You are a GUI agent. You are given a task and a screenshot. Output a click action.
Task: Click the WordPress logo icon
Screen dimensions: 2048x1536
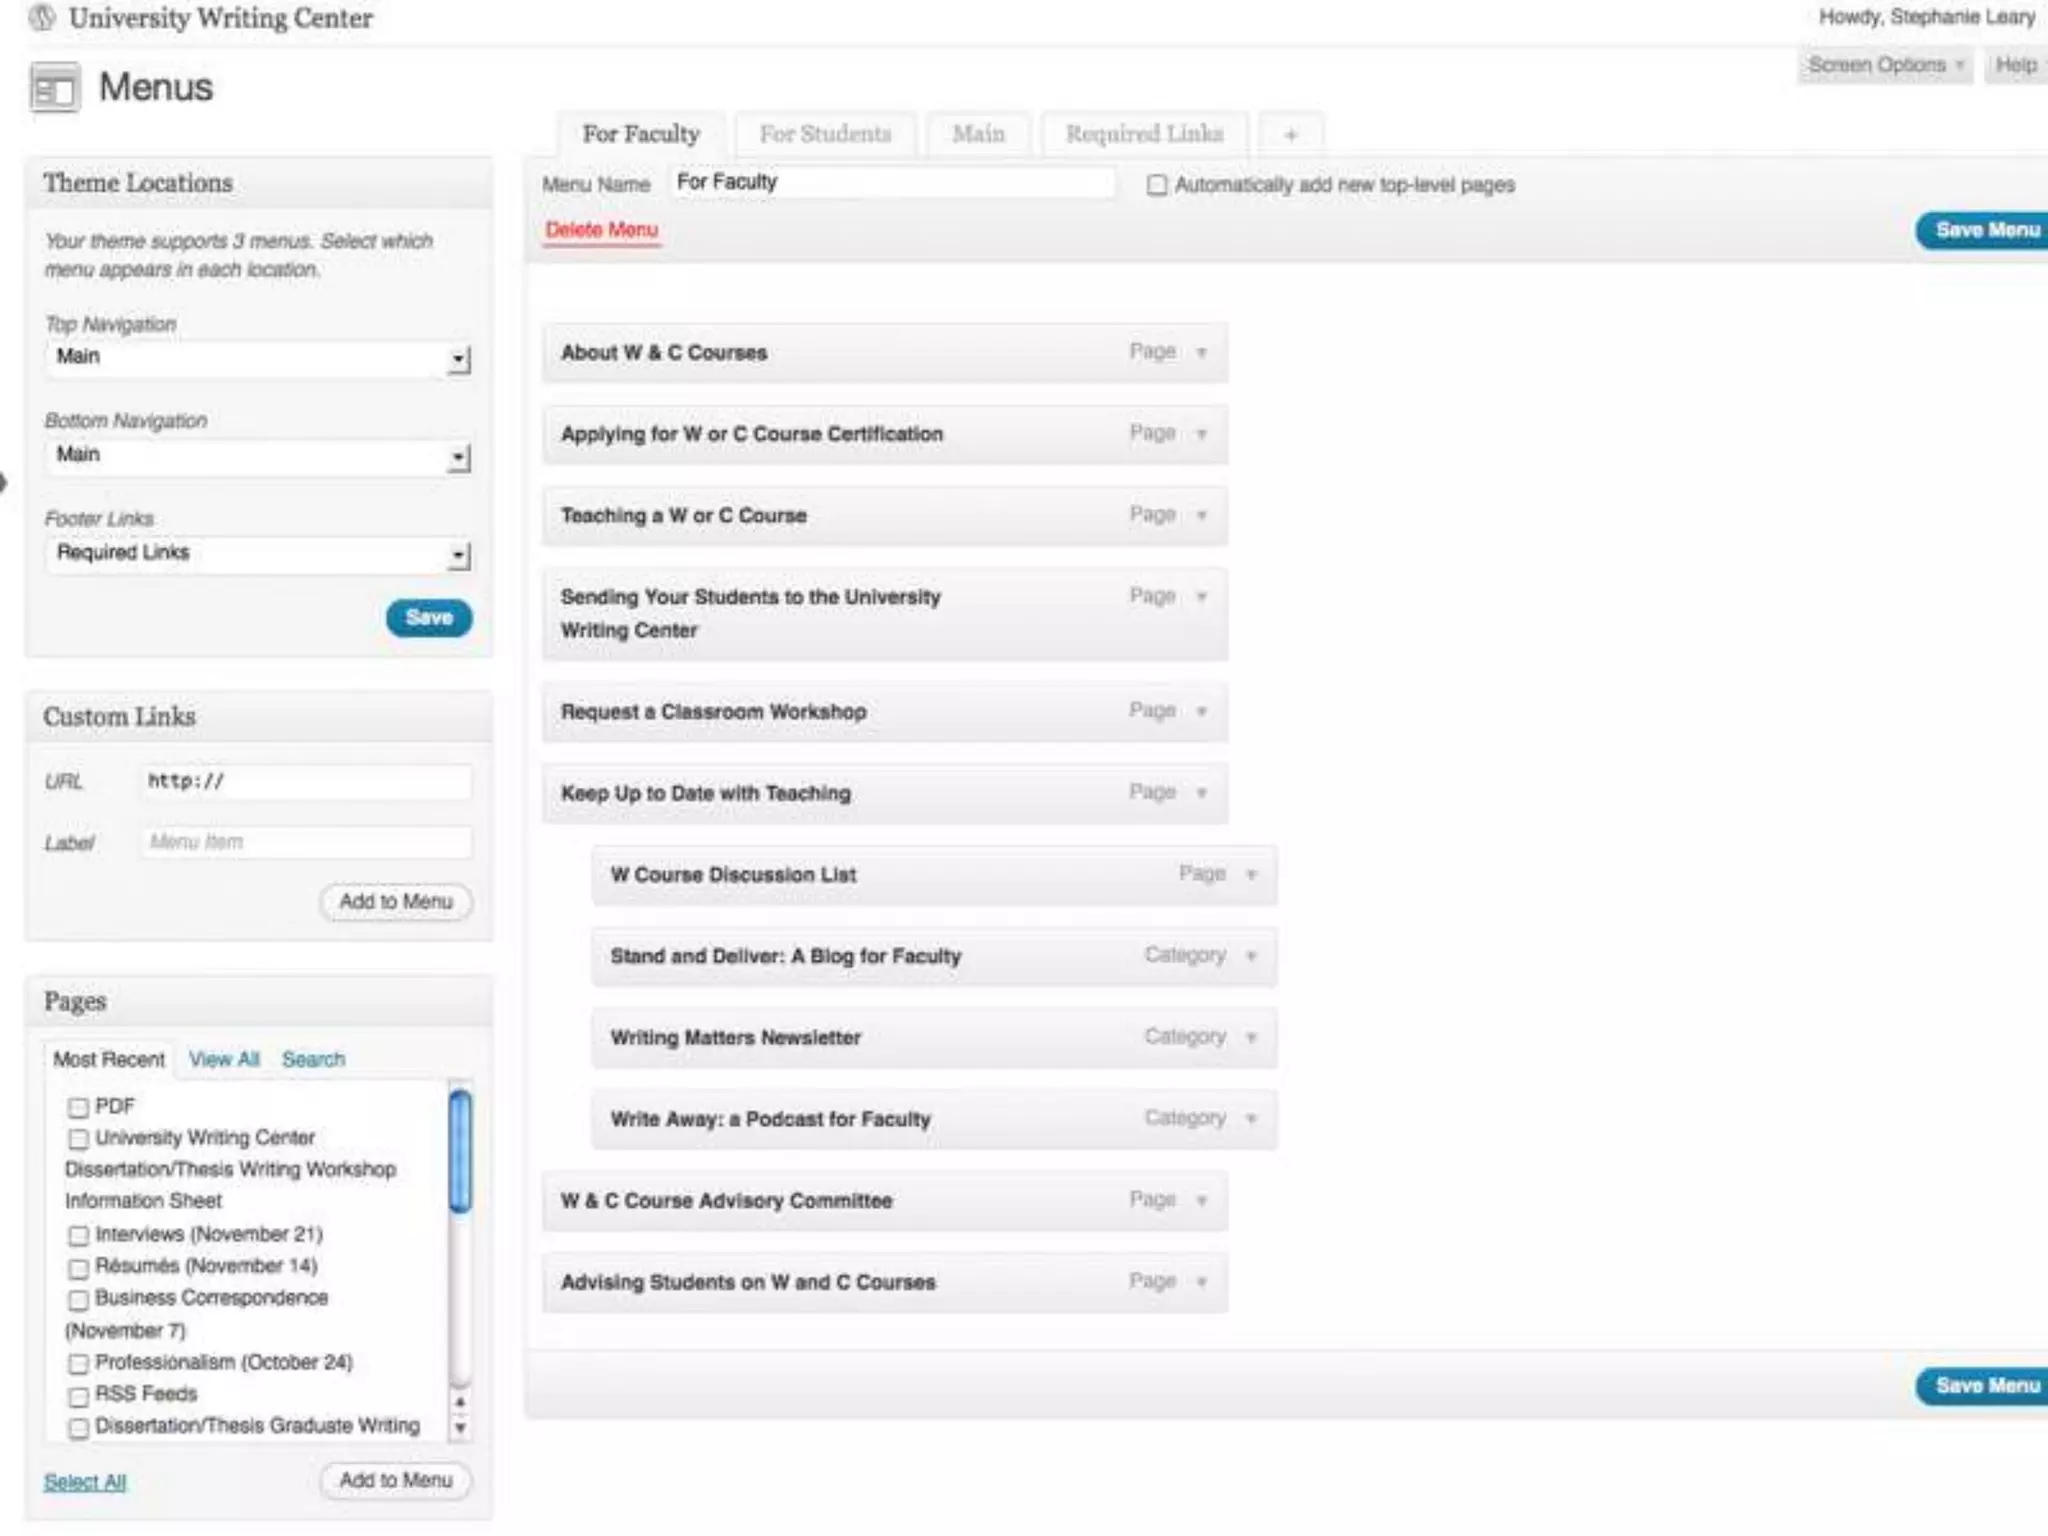pyautogui.click(x=42, y=17)
